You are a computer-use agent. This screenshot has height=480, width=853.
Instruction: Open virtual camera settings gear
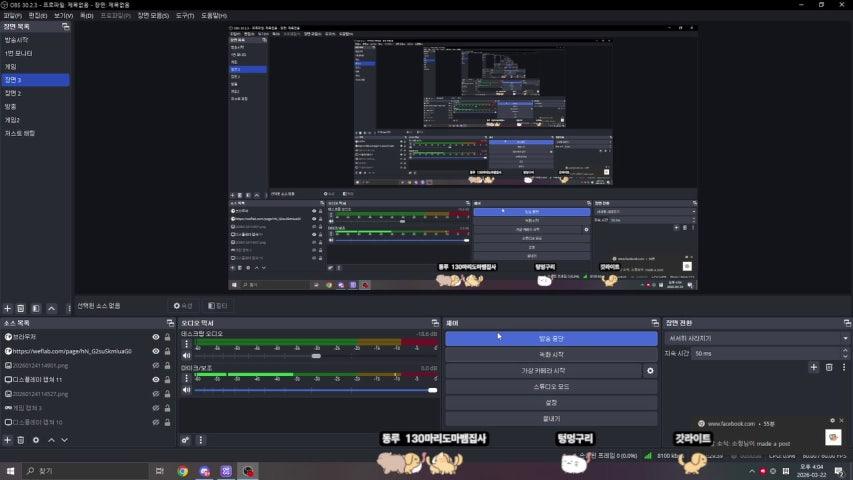[650, 370]
